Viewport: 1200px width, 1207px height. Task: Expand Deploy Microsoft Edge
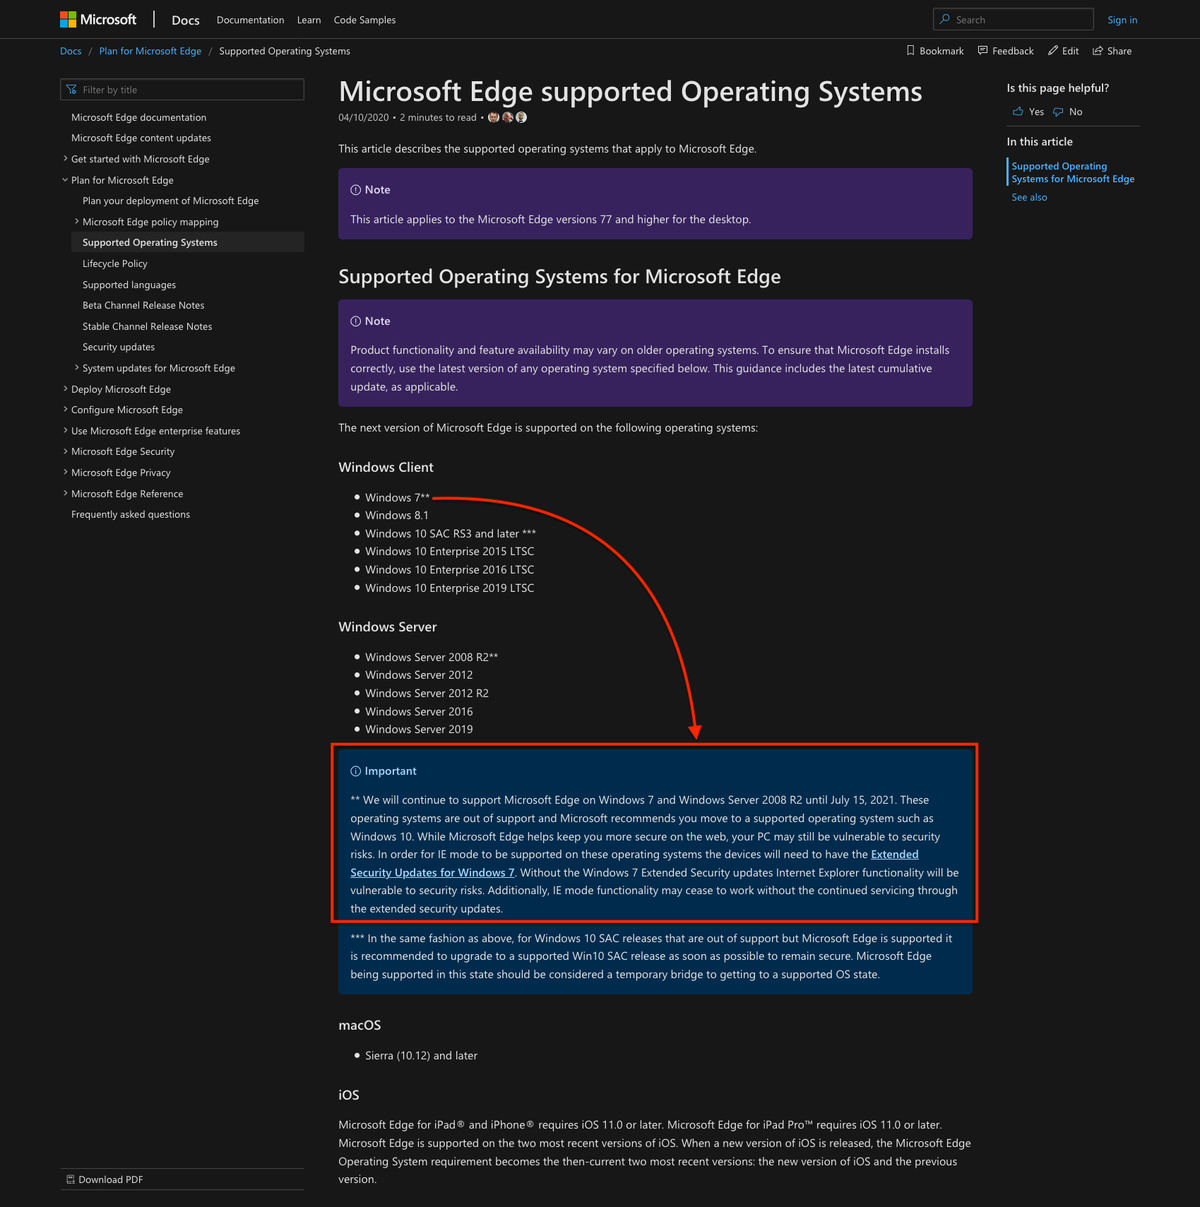click(65, 388)
